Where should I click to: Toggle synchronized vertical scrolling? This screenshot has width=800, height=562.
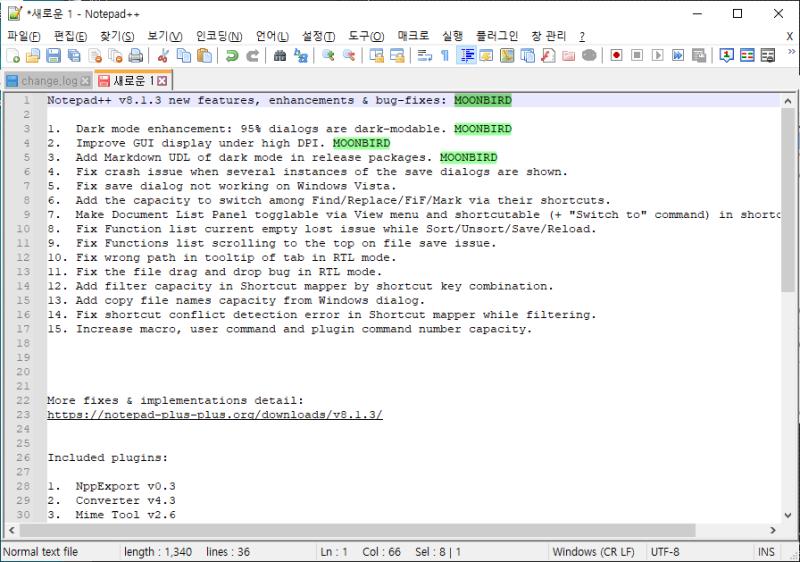pos(377,56)
